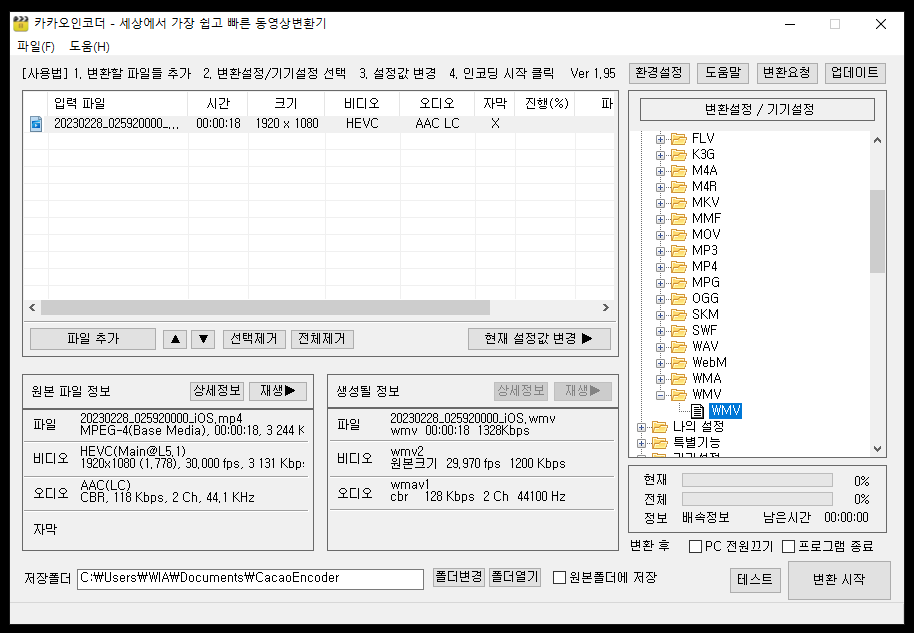The width and height of the screenshot is (914, 633).
Task: Click the MMF folder icon
Action: (x=678, y=219)
